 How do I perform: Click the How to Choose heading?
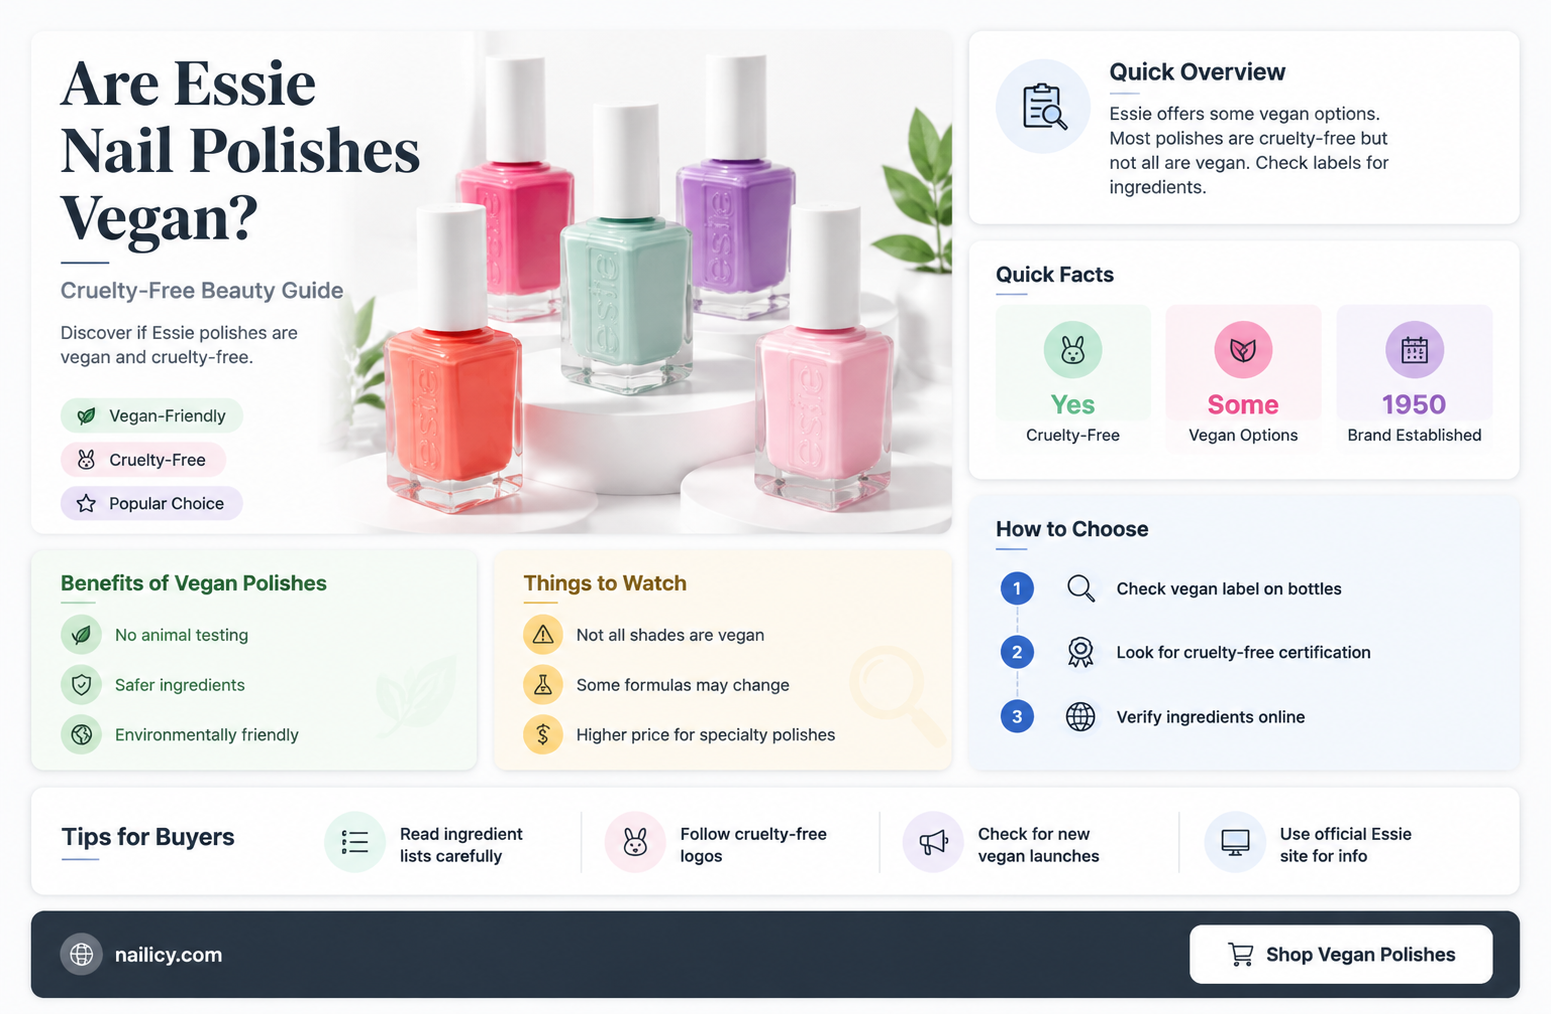tap(1072, 529)
